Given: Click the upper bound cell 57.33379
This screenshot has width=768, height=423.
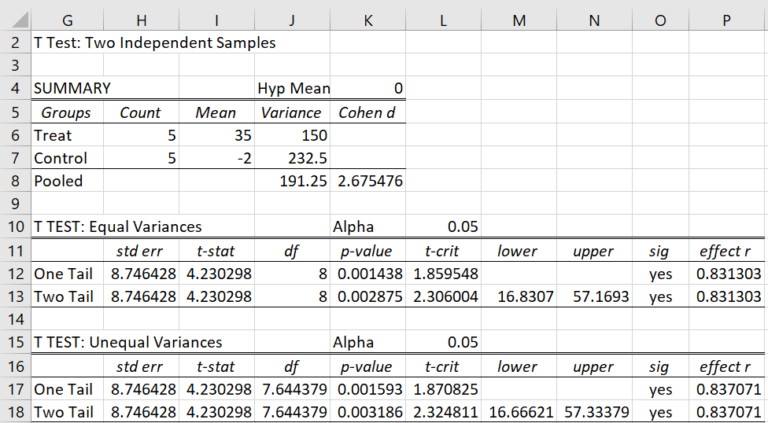Looking at the screenshot, I should [594, 411].
